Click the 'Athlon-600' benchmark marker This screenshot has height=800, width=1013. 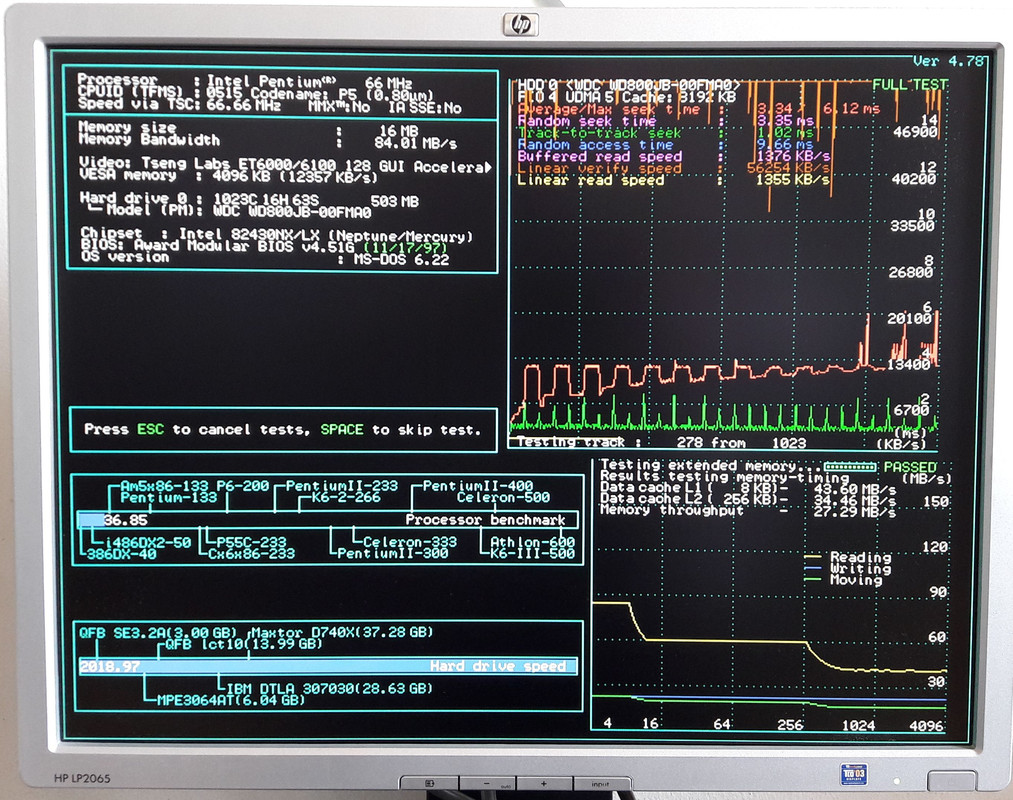pos(532,542)
